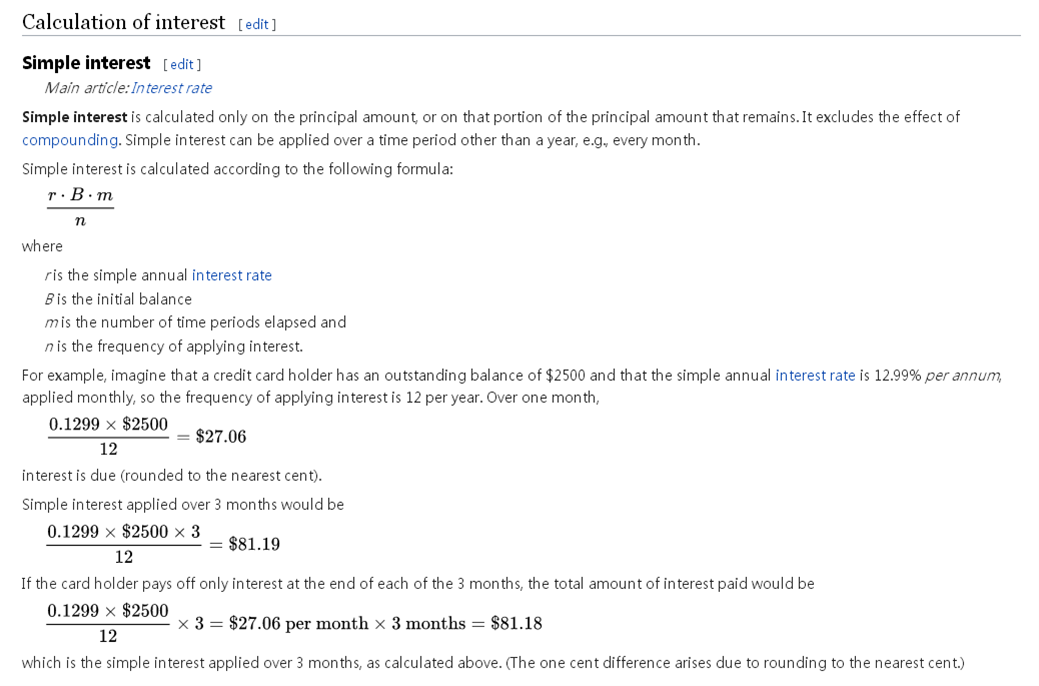Click the $81.19 three-month formula

(x=163, y=544)
